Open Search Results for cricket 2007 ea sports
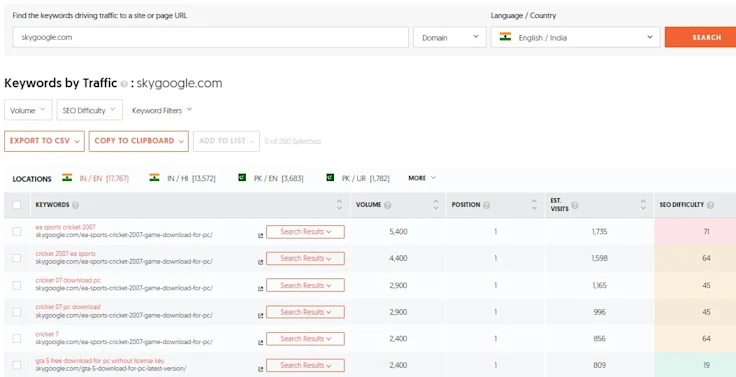The width and height of the screenshot is (736, 377). pyautogui.click(x=306, y=259)
